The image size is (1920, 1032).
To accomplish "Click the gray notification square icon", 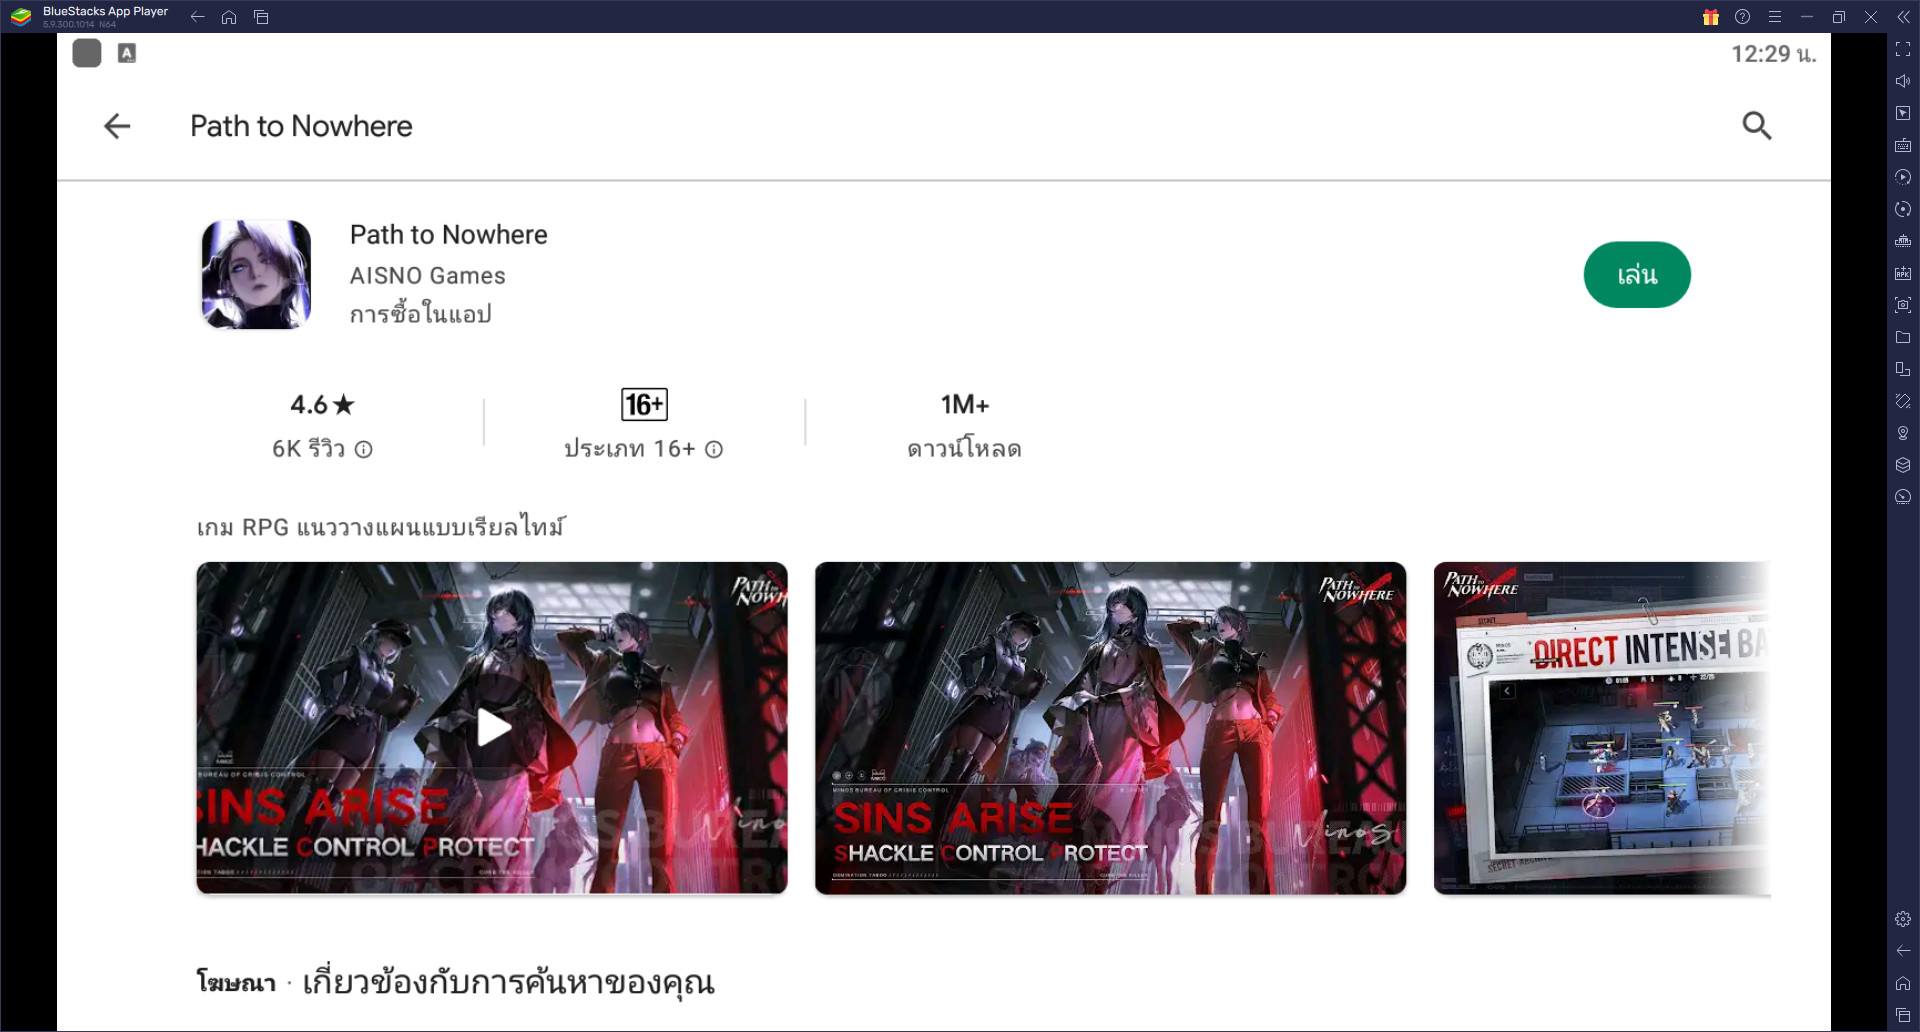I will (x=87, y=53).
